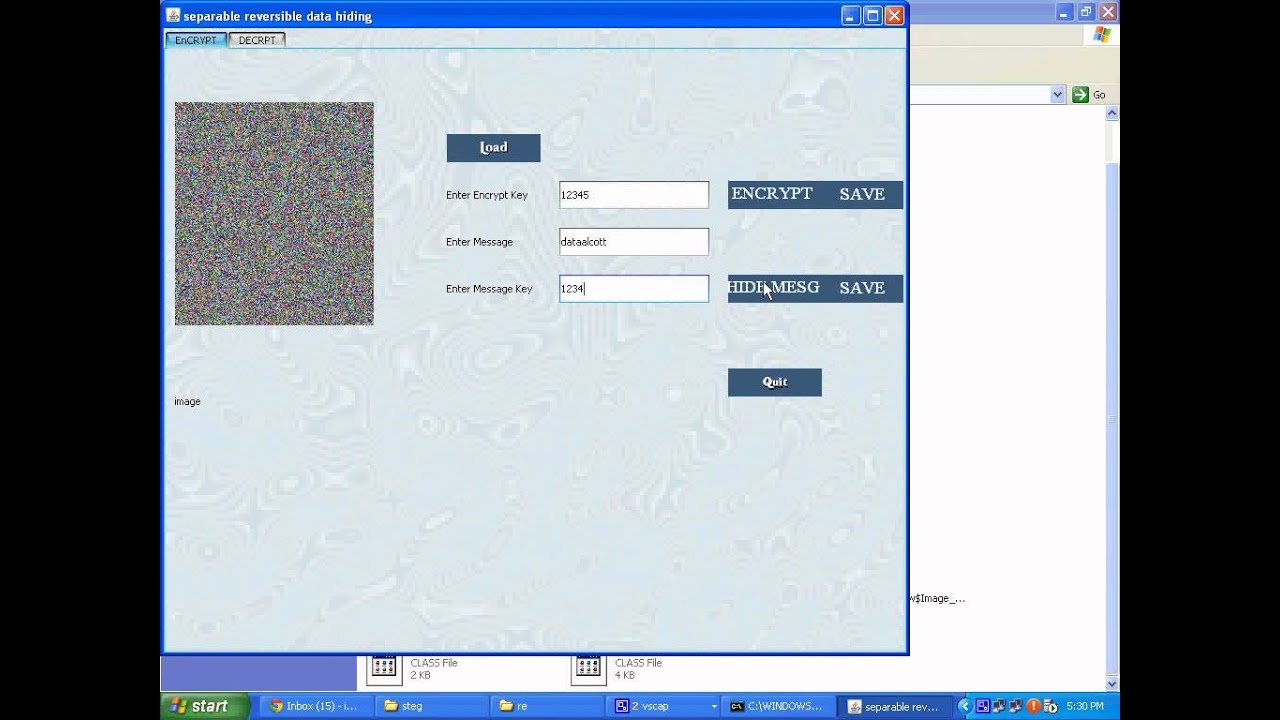This screenshot has height=720, width=1280.
Task: Click scroll up arrow in background window
Action: pyautogui.click(x=1112, y=115)
